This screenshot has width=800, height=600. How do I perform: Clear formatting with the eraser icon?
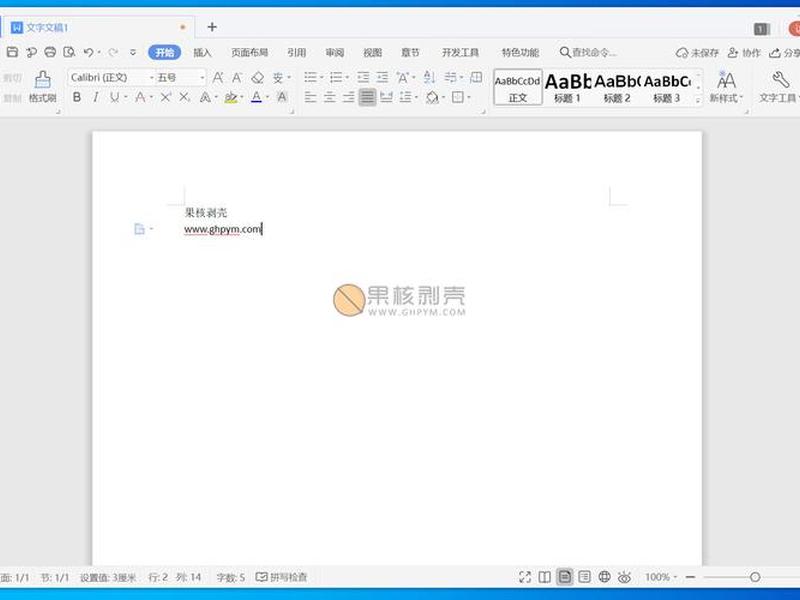click(258, 78)
